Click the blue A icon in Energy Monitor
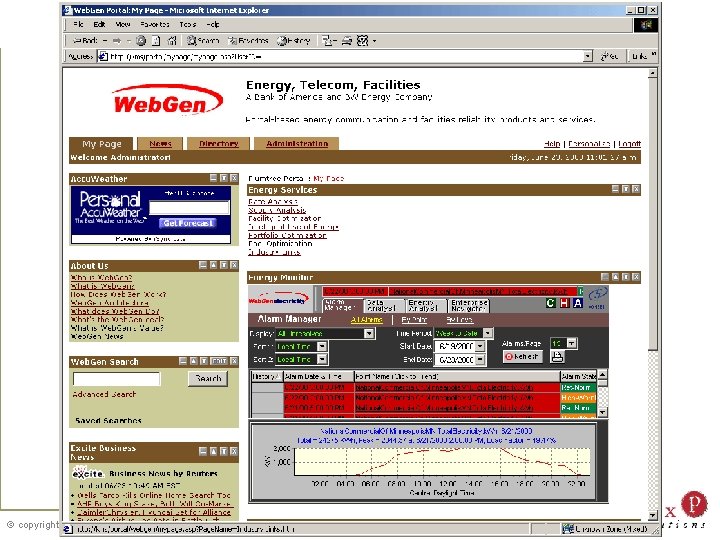This screenshot has width=720, height=540. point(578,303)
